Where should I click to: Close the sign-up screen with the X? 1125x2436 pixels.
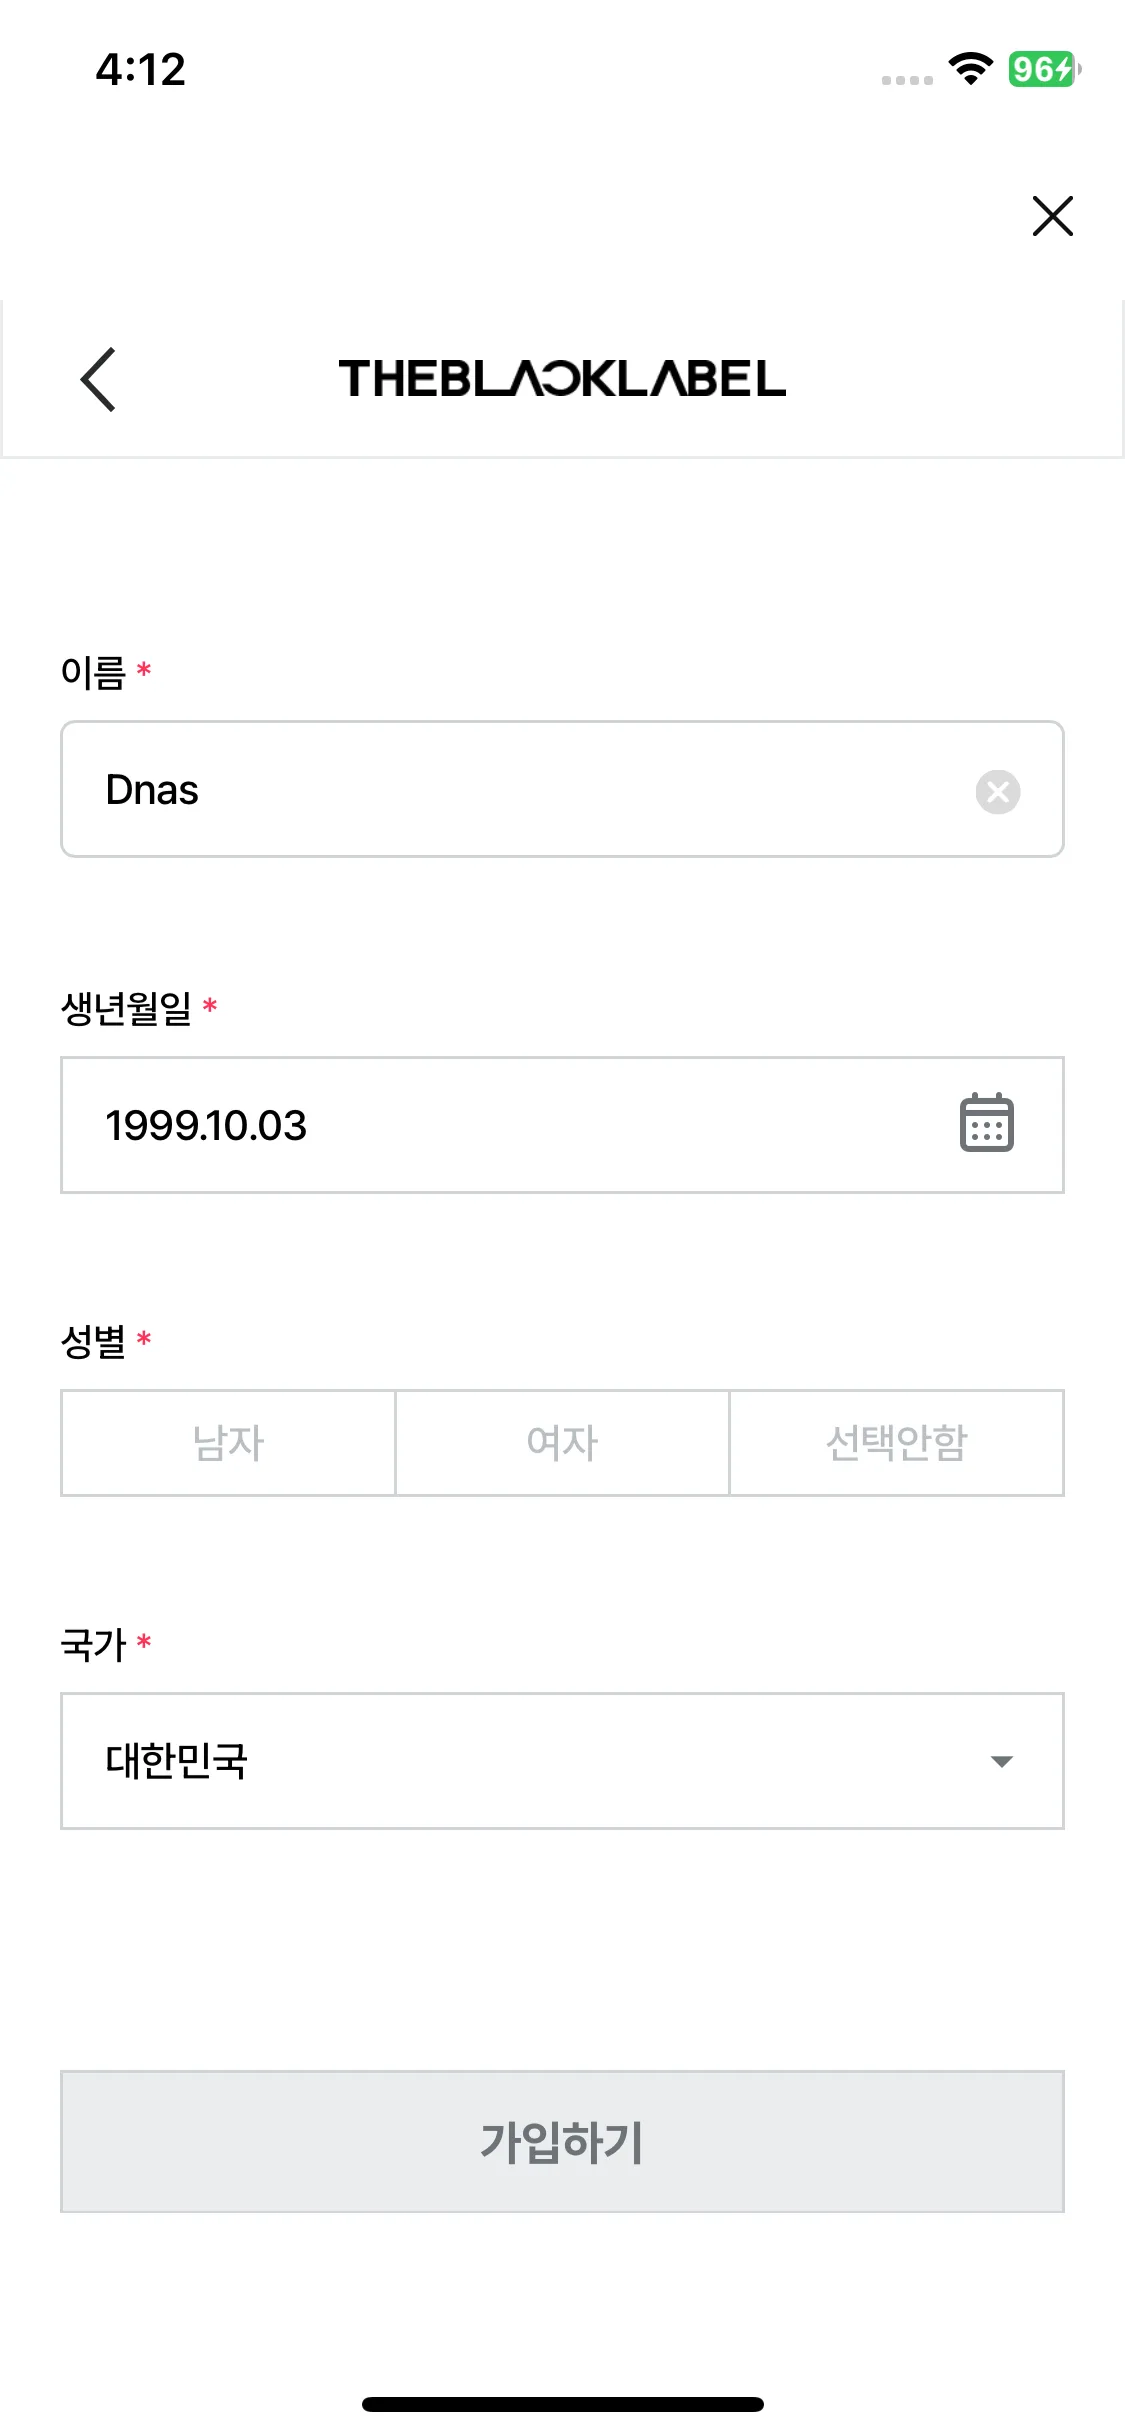coord(1052,216)
